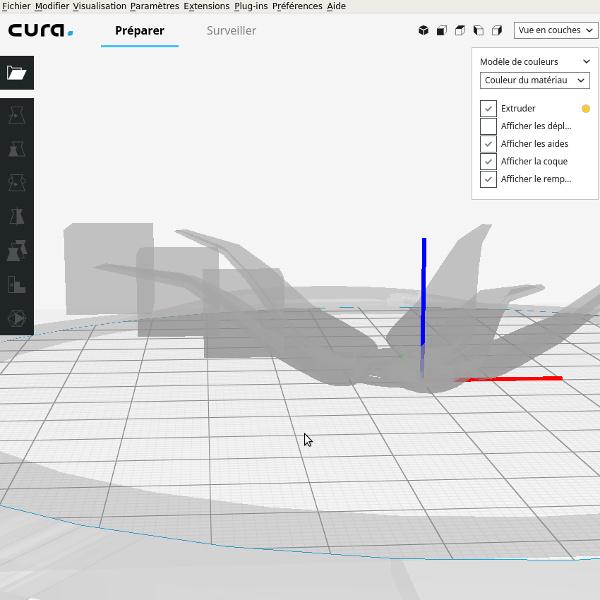Switch to left side view cube icon
Viewport: 600px width, 600px height.
pos(478,30)
